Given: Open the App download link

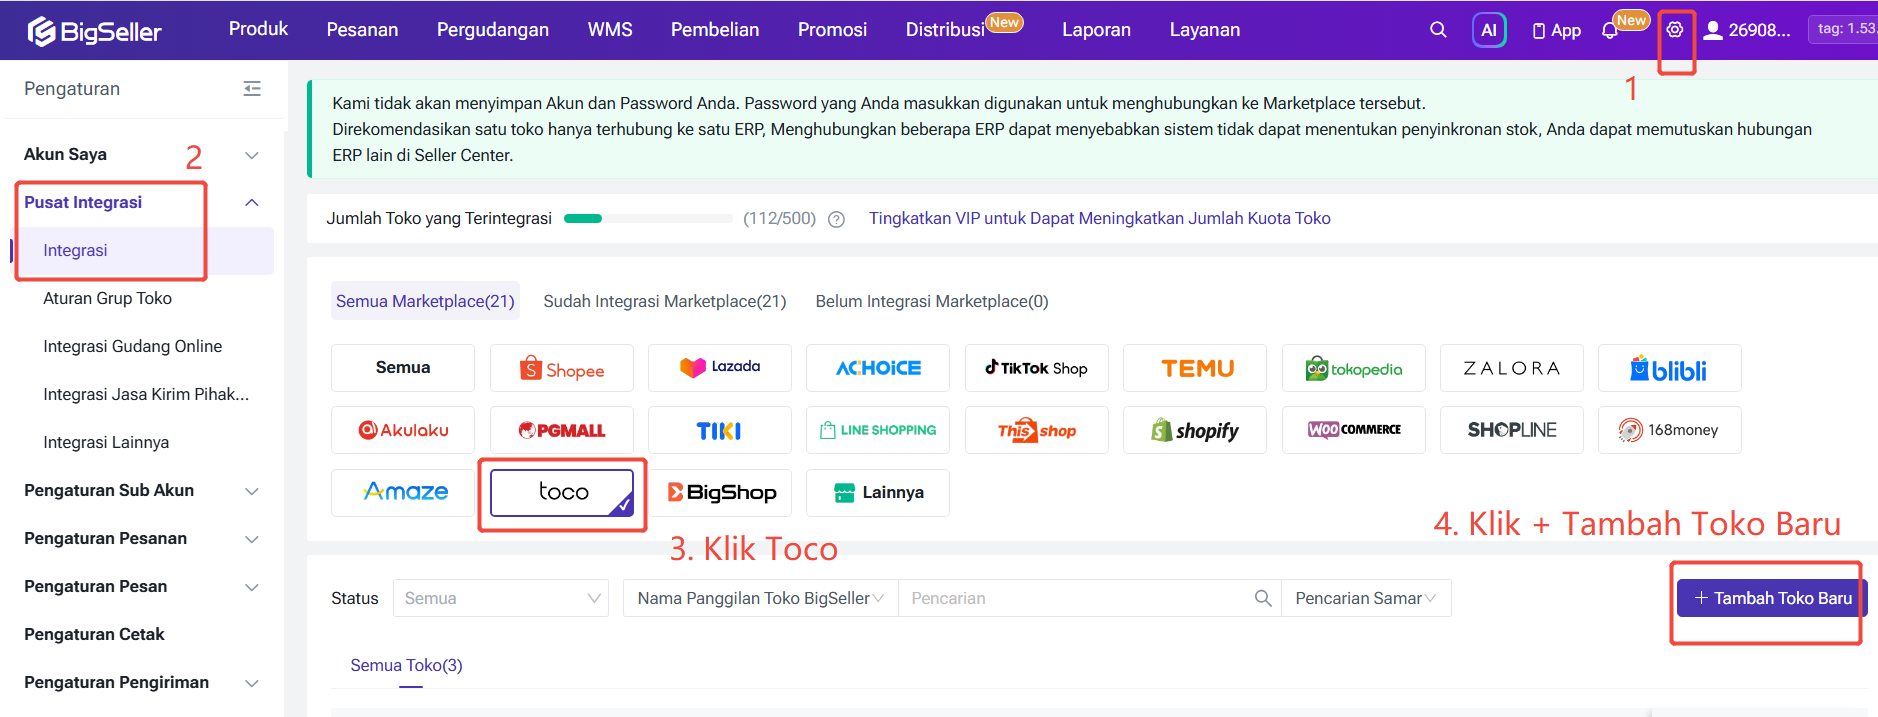Looking at the screenshot, I should point(1557,31).
